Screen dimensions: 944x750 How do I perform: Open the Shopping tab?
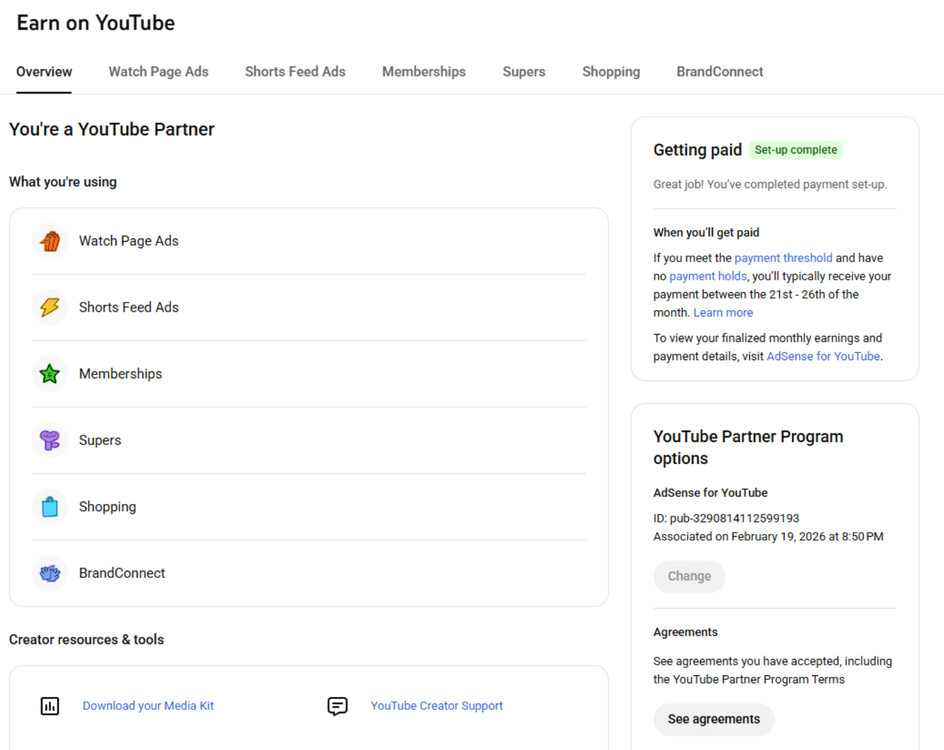coord(611,72)
